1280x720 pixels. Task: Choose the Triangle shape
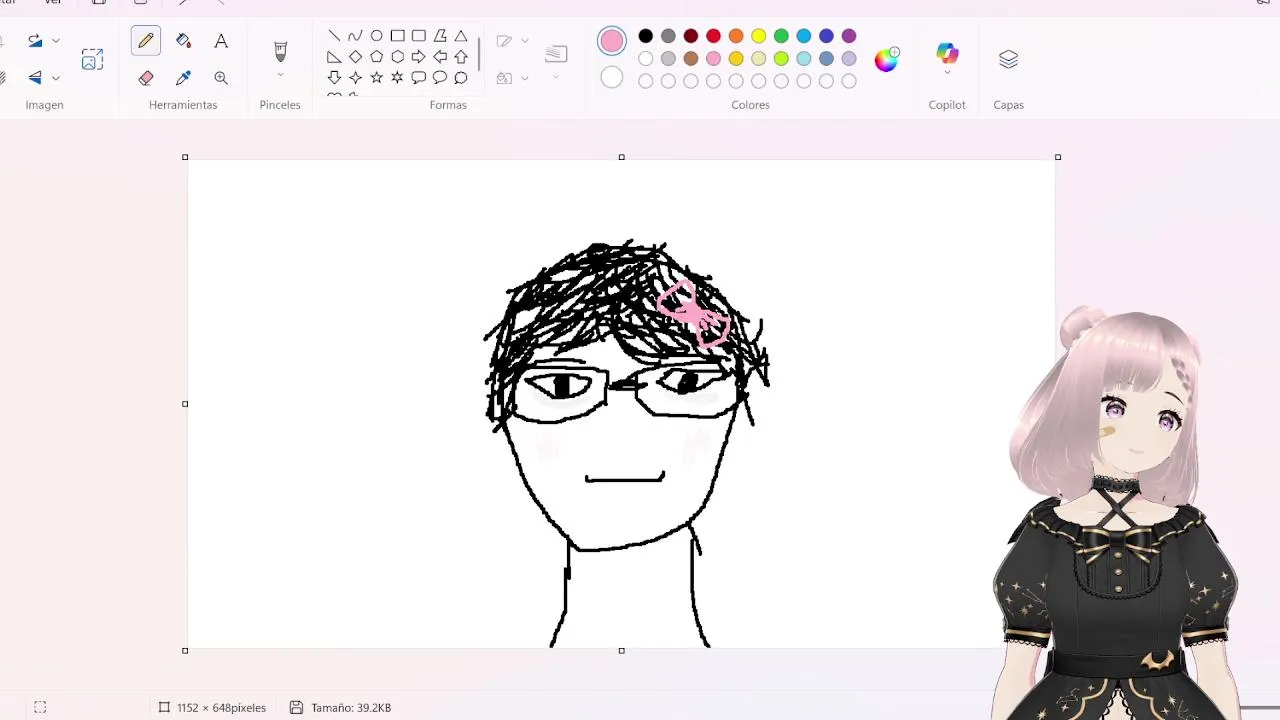[461, 36]
